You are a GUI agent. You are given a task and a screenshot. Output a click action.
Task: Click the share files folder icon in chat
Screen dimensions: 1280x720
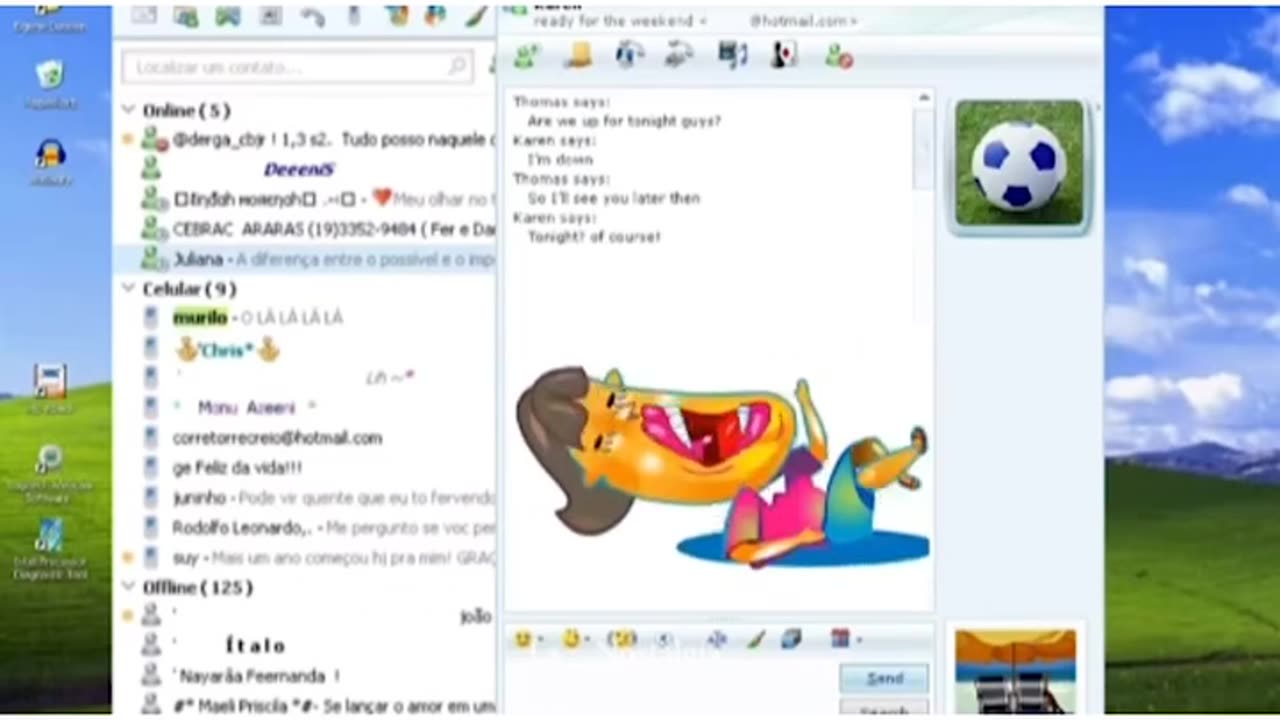click(578, 56)
